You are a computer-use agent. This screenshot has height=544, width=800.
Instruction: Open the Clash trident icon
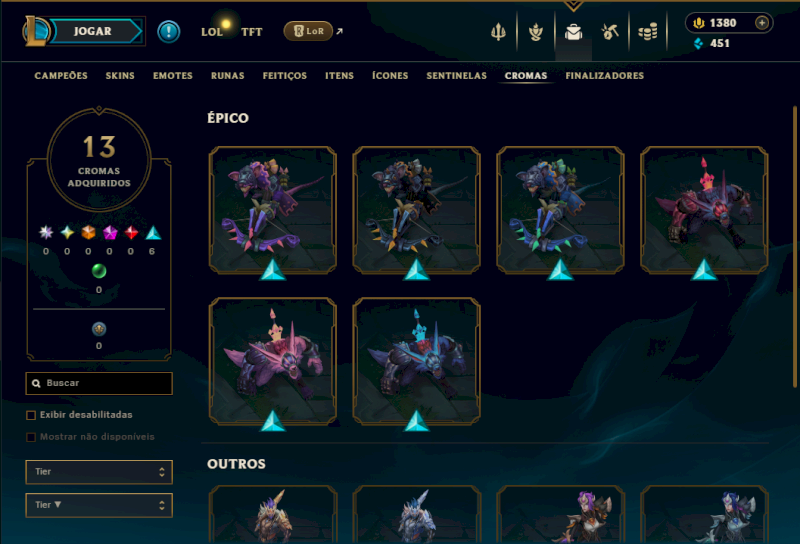click(x=498, y=32)
